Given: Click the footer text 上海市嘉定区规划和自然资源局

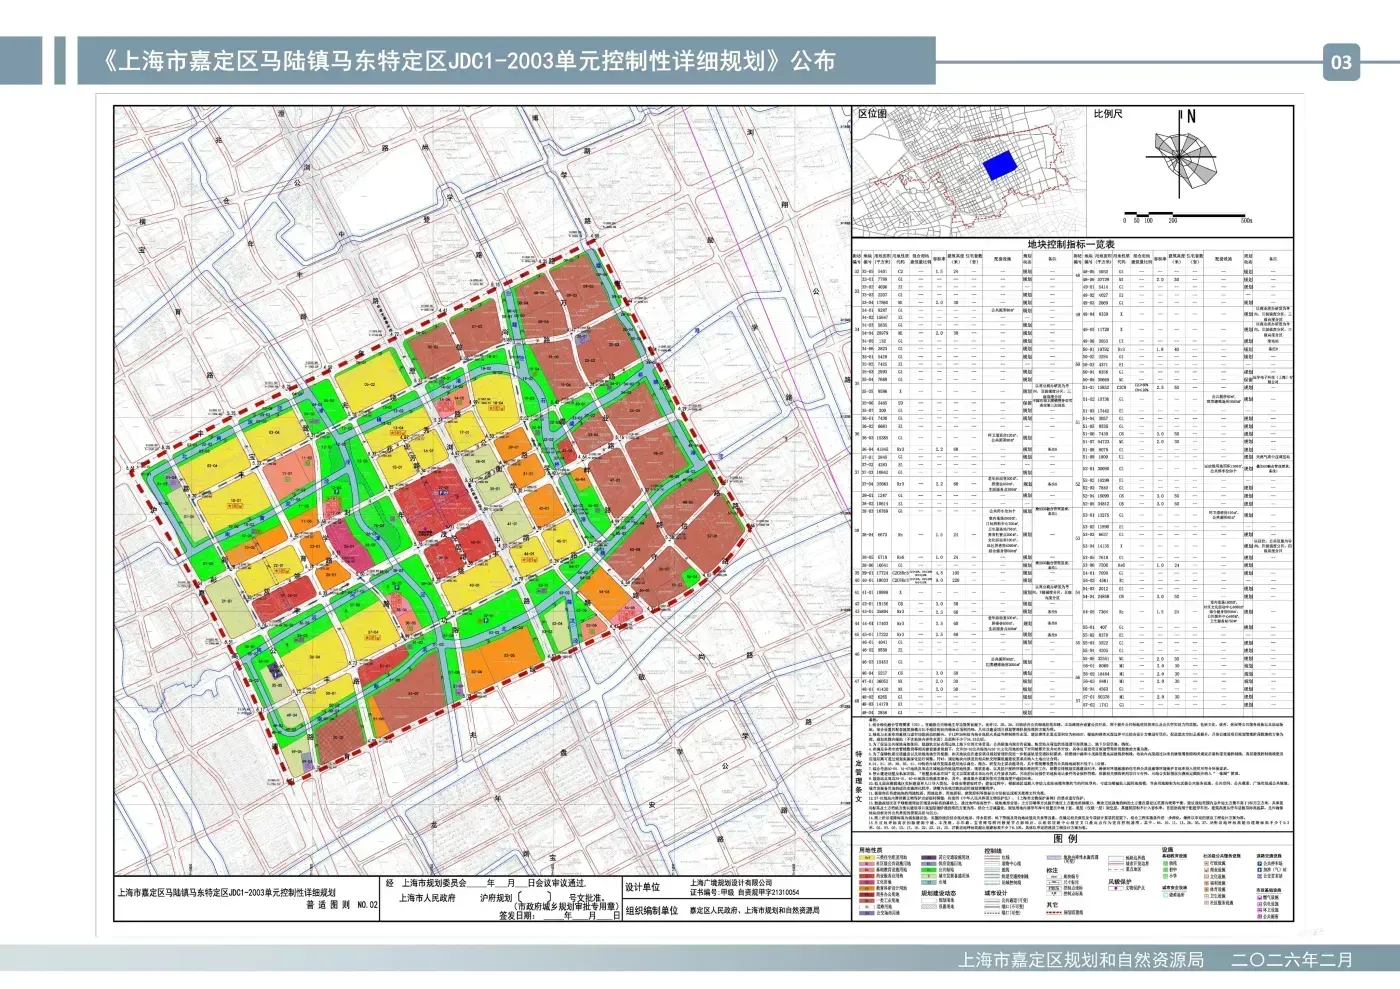Looking at the screenshot, I should pyautogui.click(x=1080, y=960).
